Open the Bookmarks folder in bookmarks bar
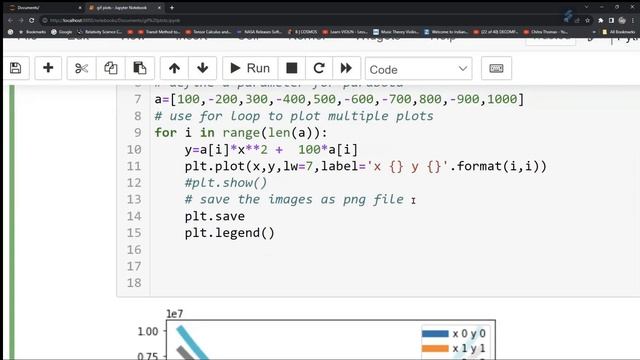This screenshot has width=640, height=360. 32,32
